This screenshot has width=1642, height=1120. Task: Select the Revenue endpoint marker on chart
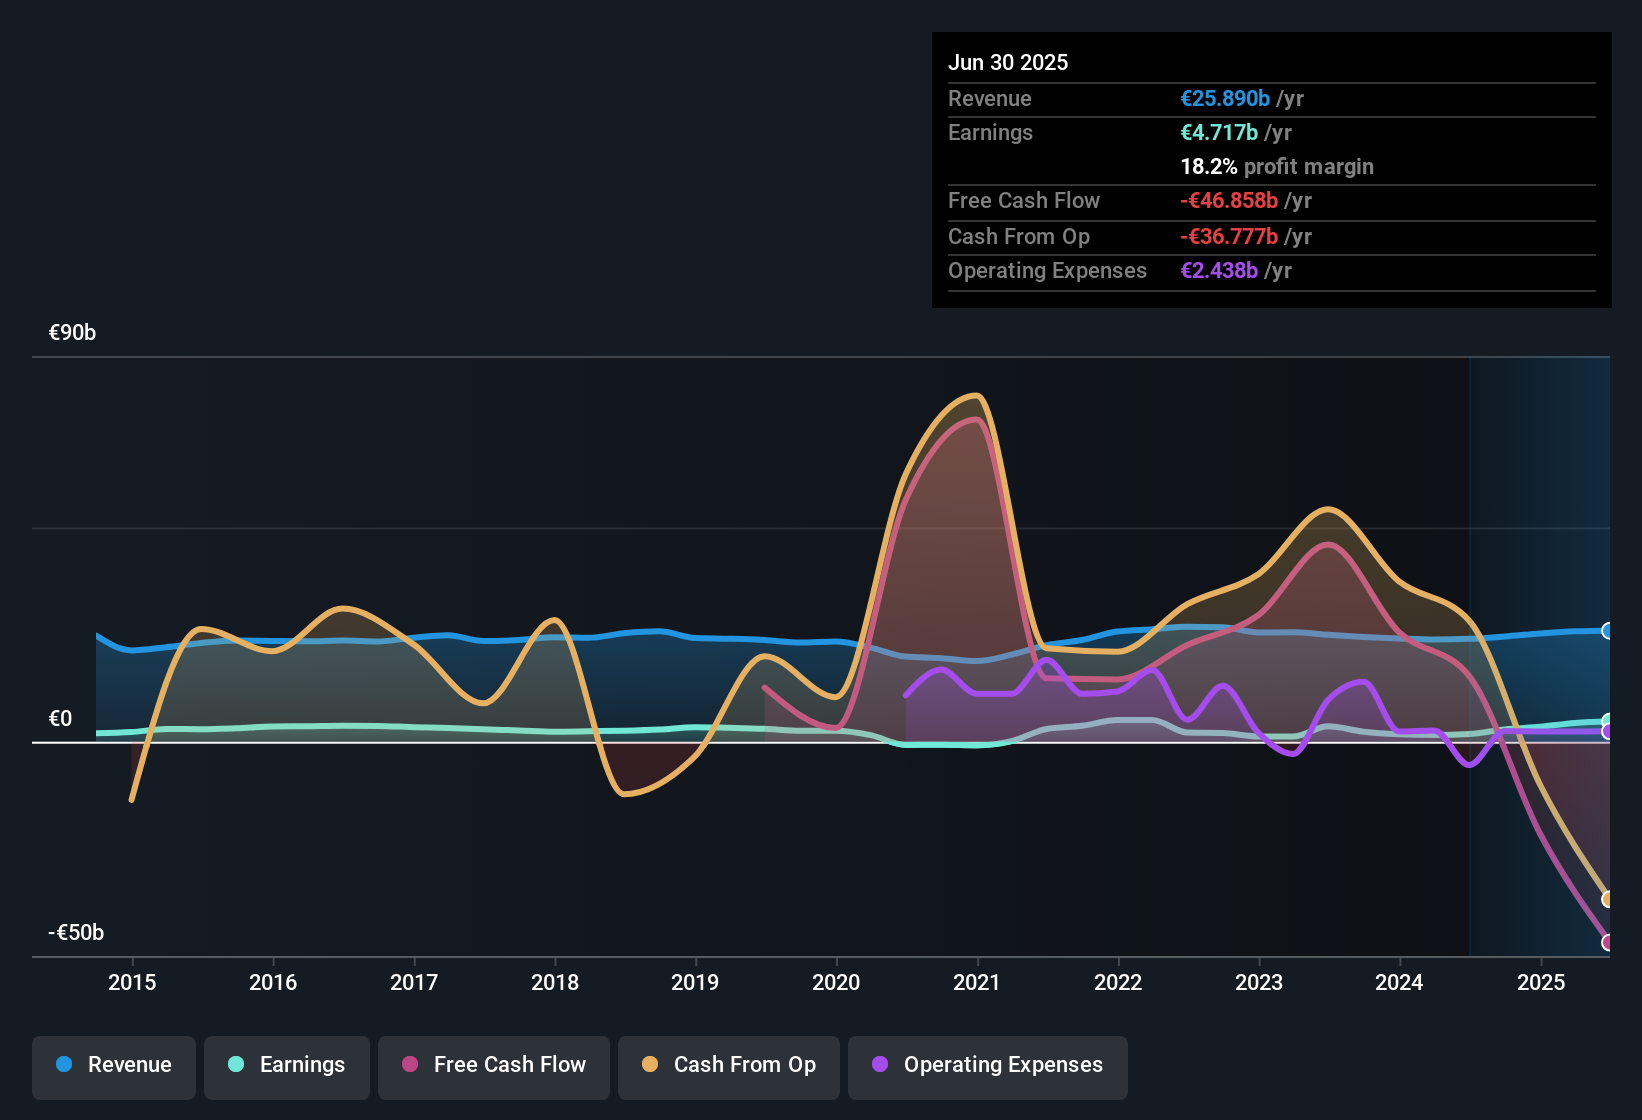pos(1608,630)
